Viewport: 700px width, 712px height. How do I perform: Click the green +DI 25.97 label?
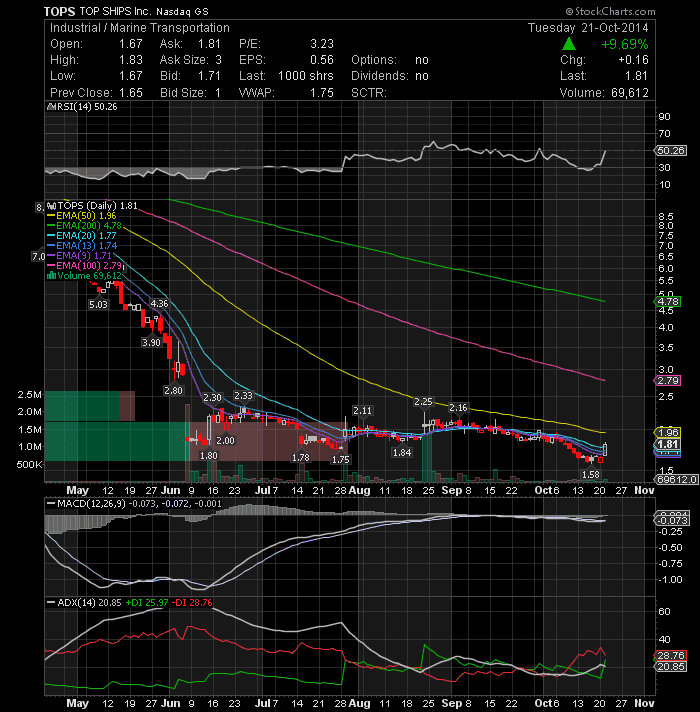[146, 603]
